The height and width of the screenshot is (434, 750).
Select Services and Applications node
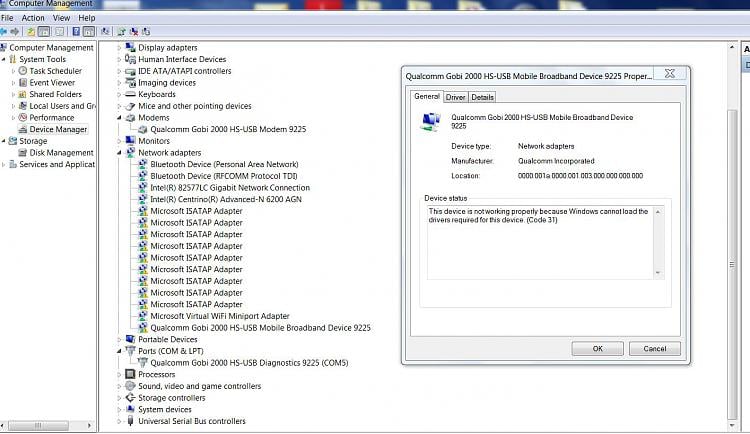pyautogui.click(x=57, y=164)
